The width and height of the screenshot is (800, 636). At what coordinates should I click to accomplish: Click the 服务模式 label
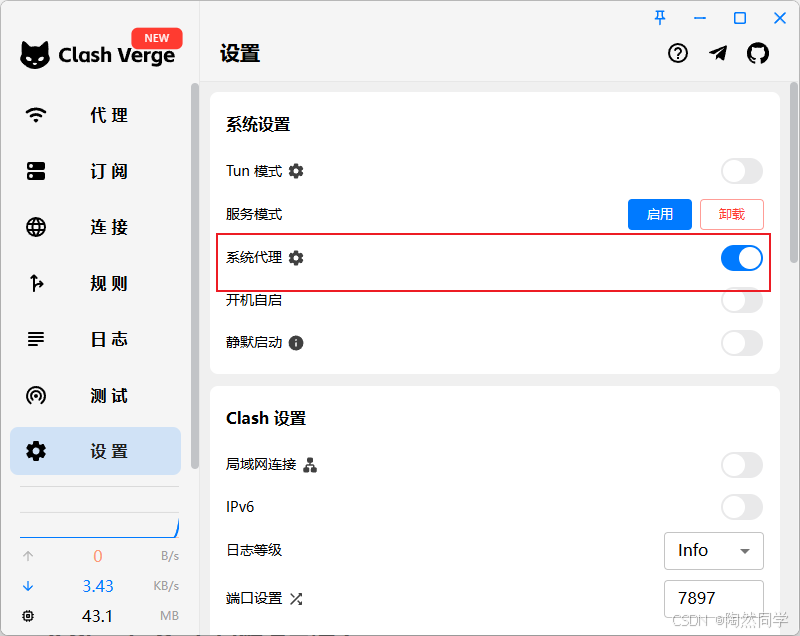[x=254, y=214]
